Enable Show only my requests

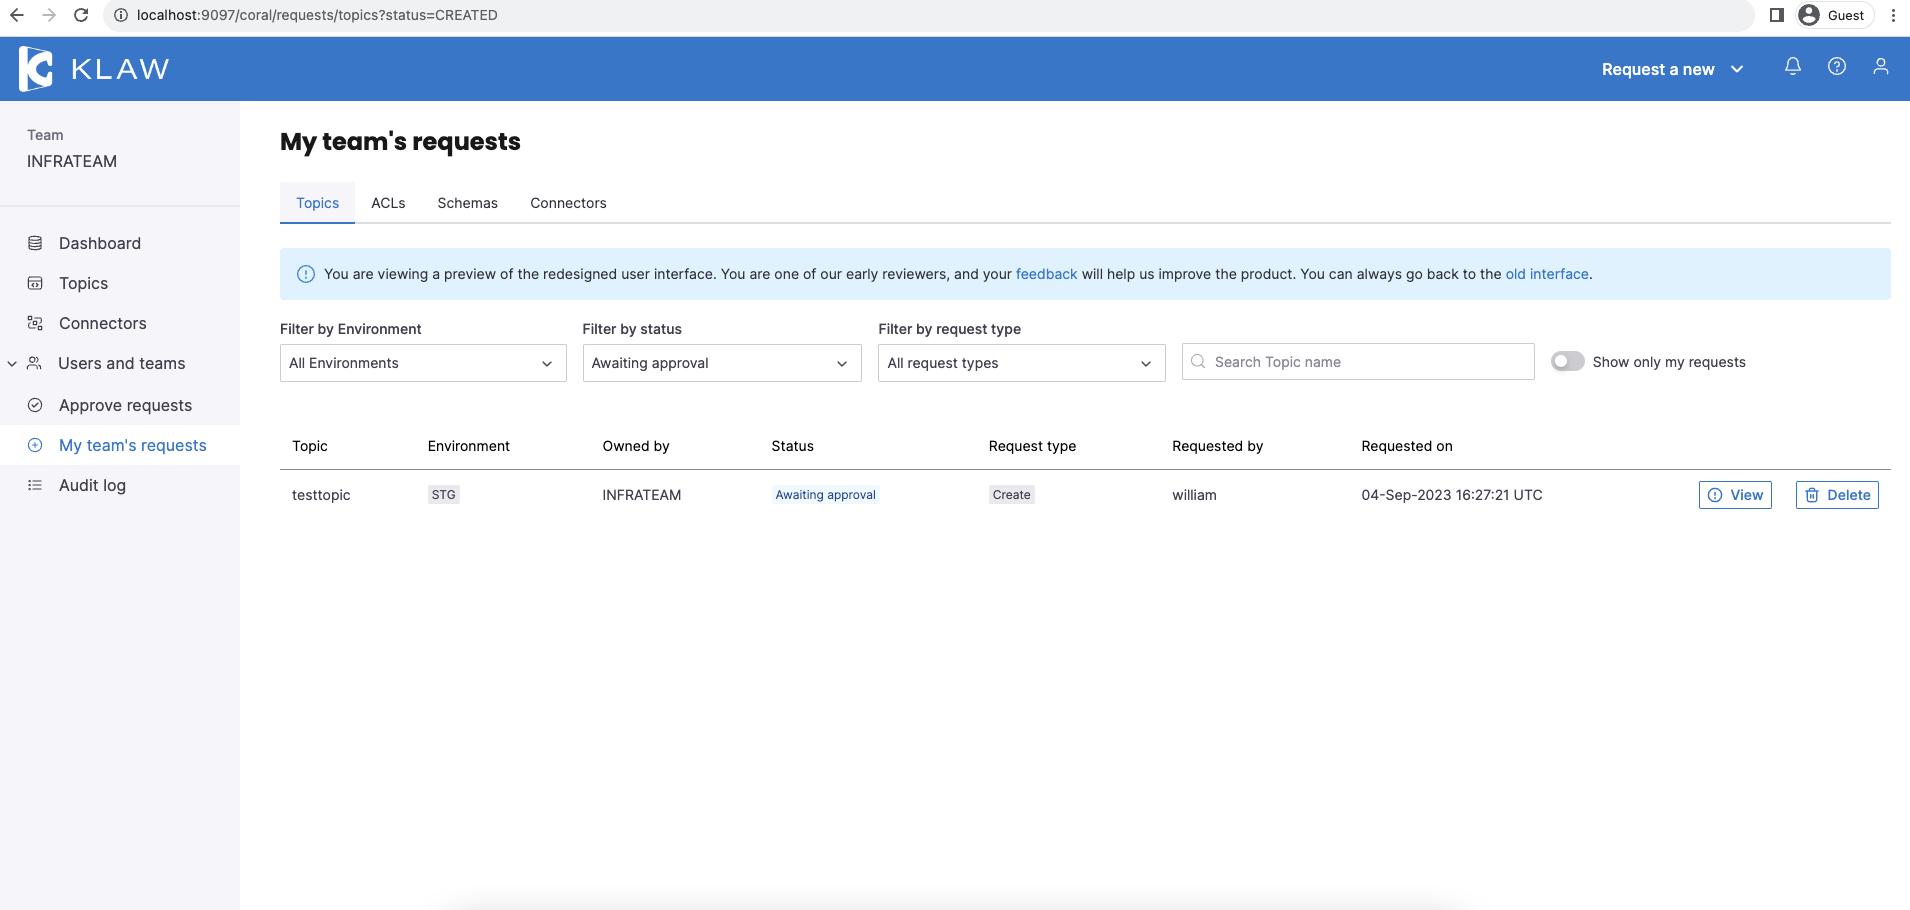(x=1567, y=361)
